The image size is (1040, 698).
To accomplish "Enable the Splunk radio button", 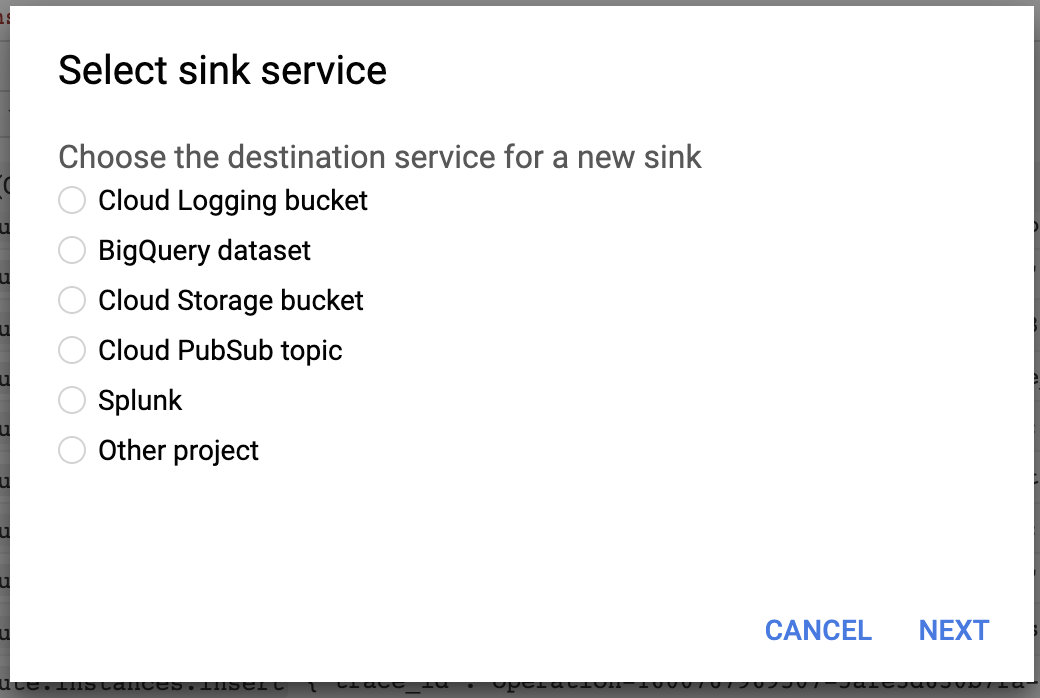I will point(72,400).
